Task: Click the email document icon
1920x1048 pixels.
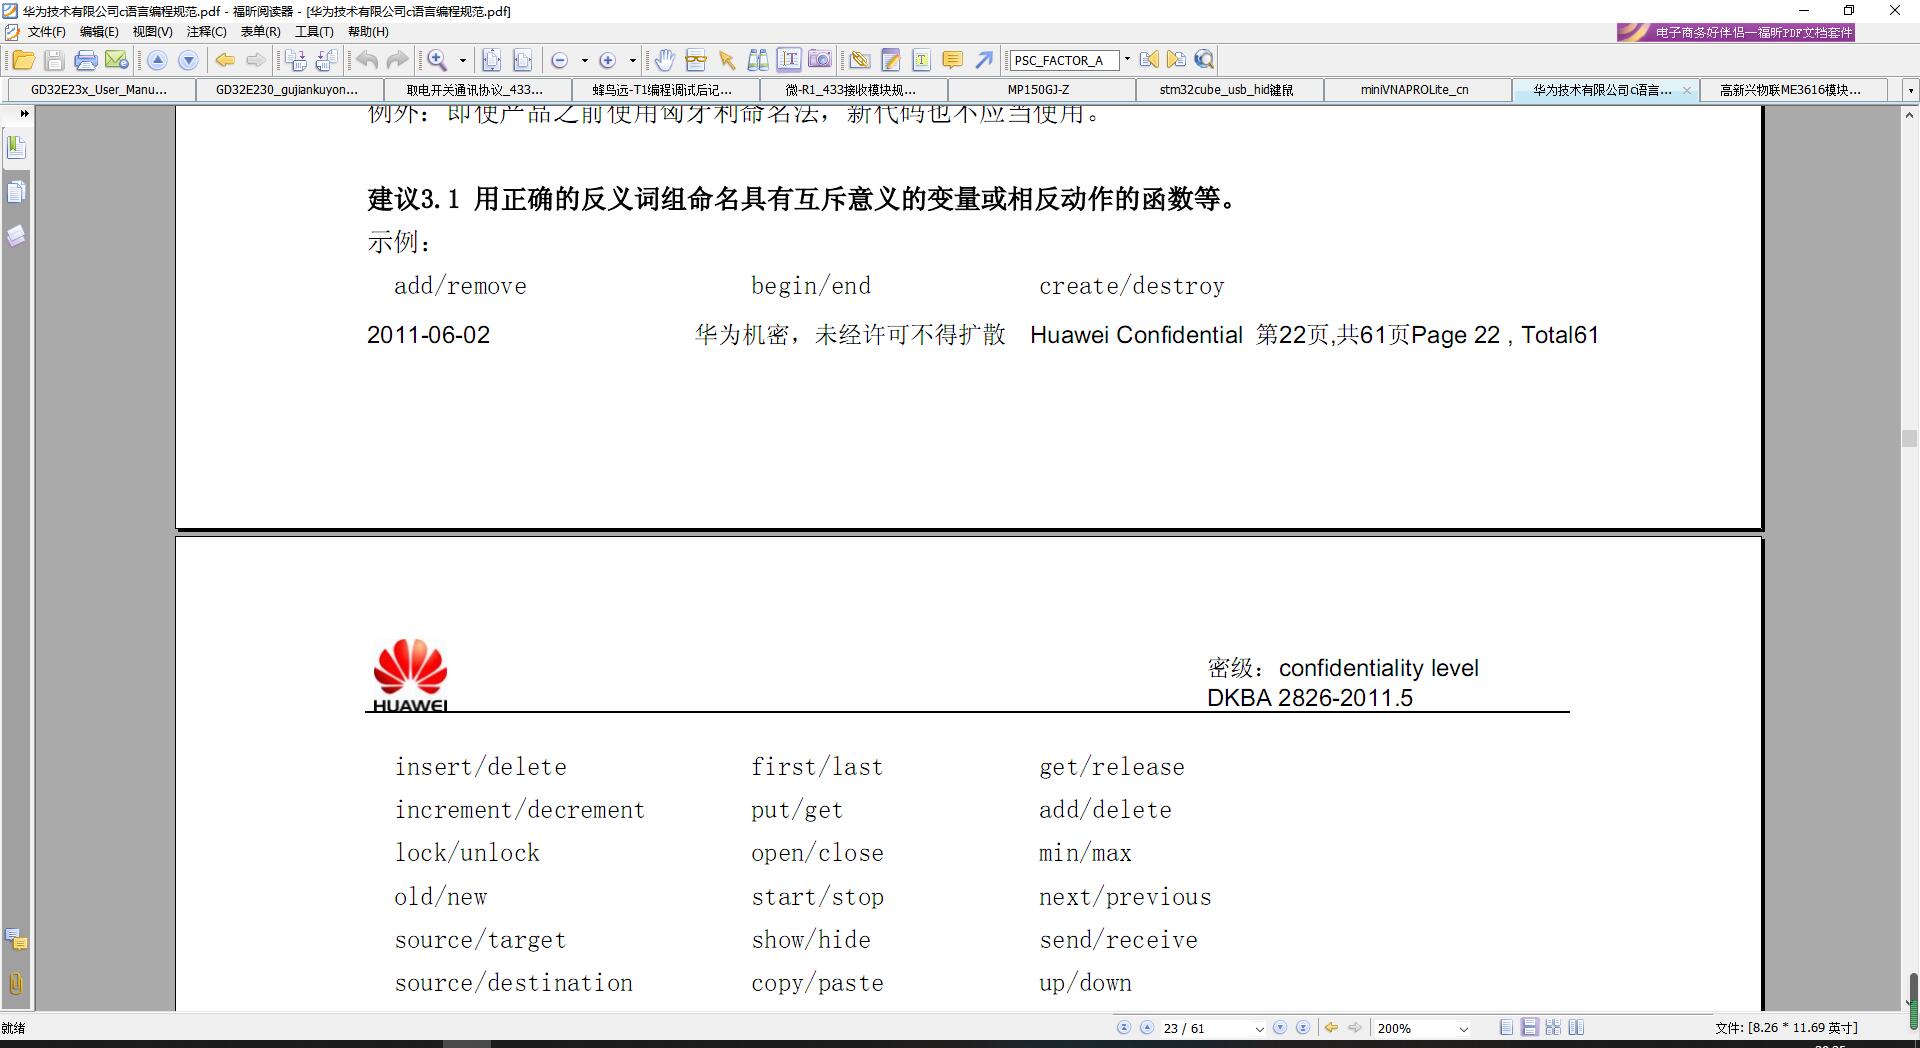Action: point(117,60)
